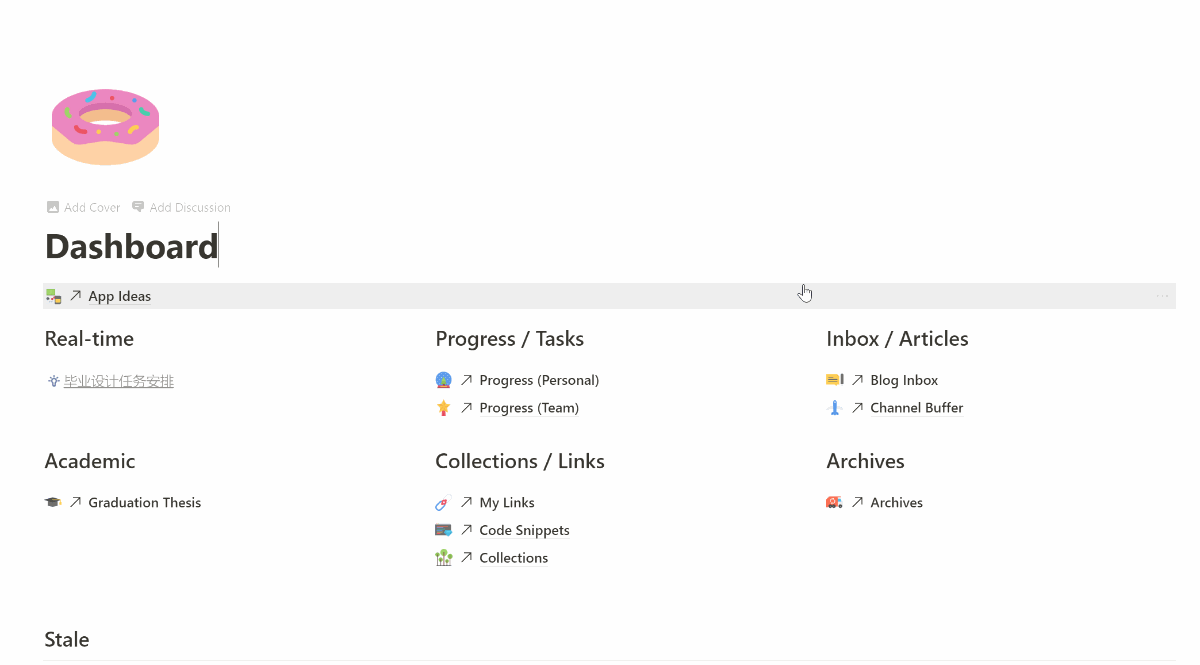Image resolution: width=1200 pixels, height=665 pixels.
Task: Open the Graduation Thesis linked page
Action: pyautogui.click(x=144, y=503)
